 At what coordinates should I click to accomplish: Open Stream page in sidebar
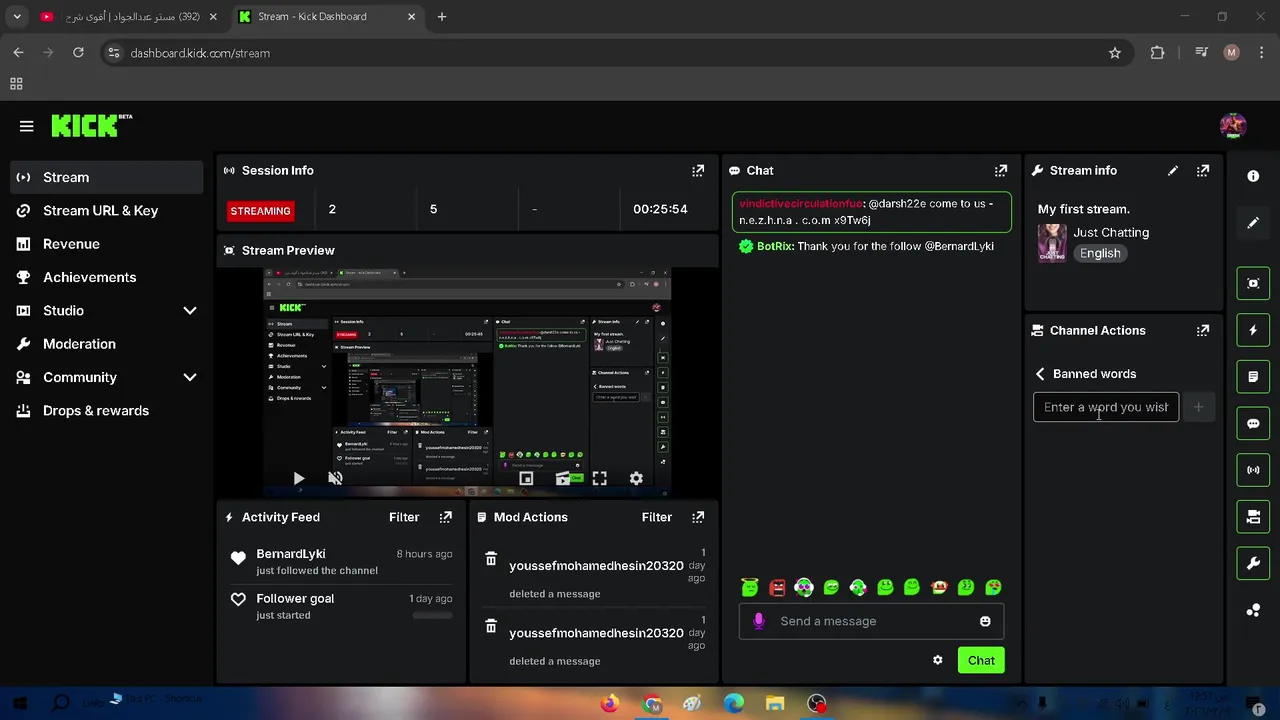[x=106, y=178]
